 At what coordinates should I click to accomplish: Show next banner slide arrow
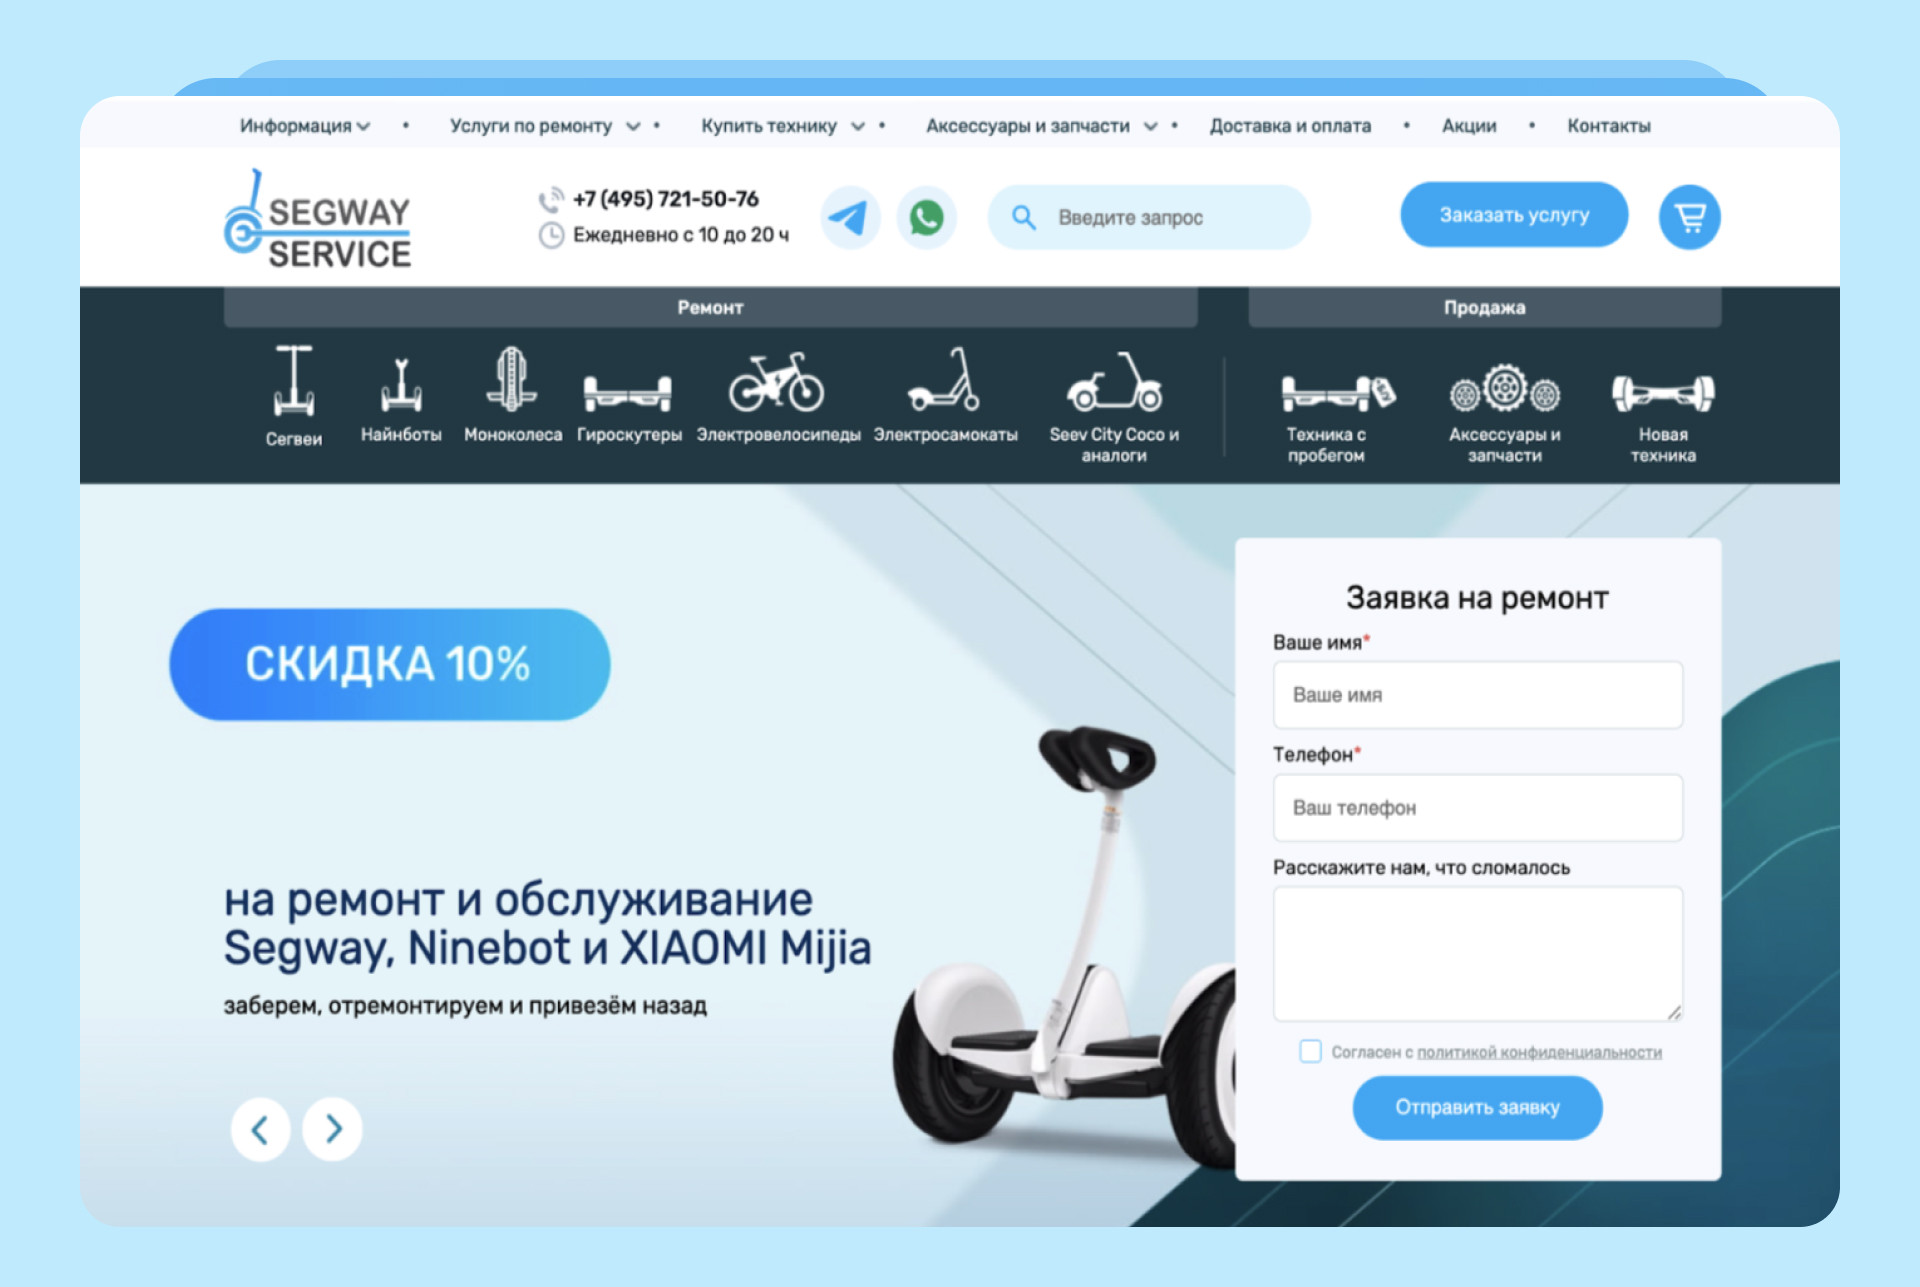pos(332,1129)
